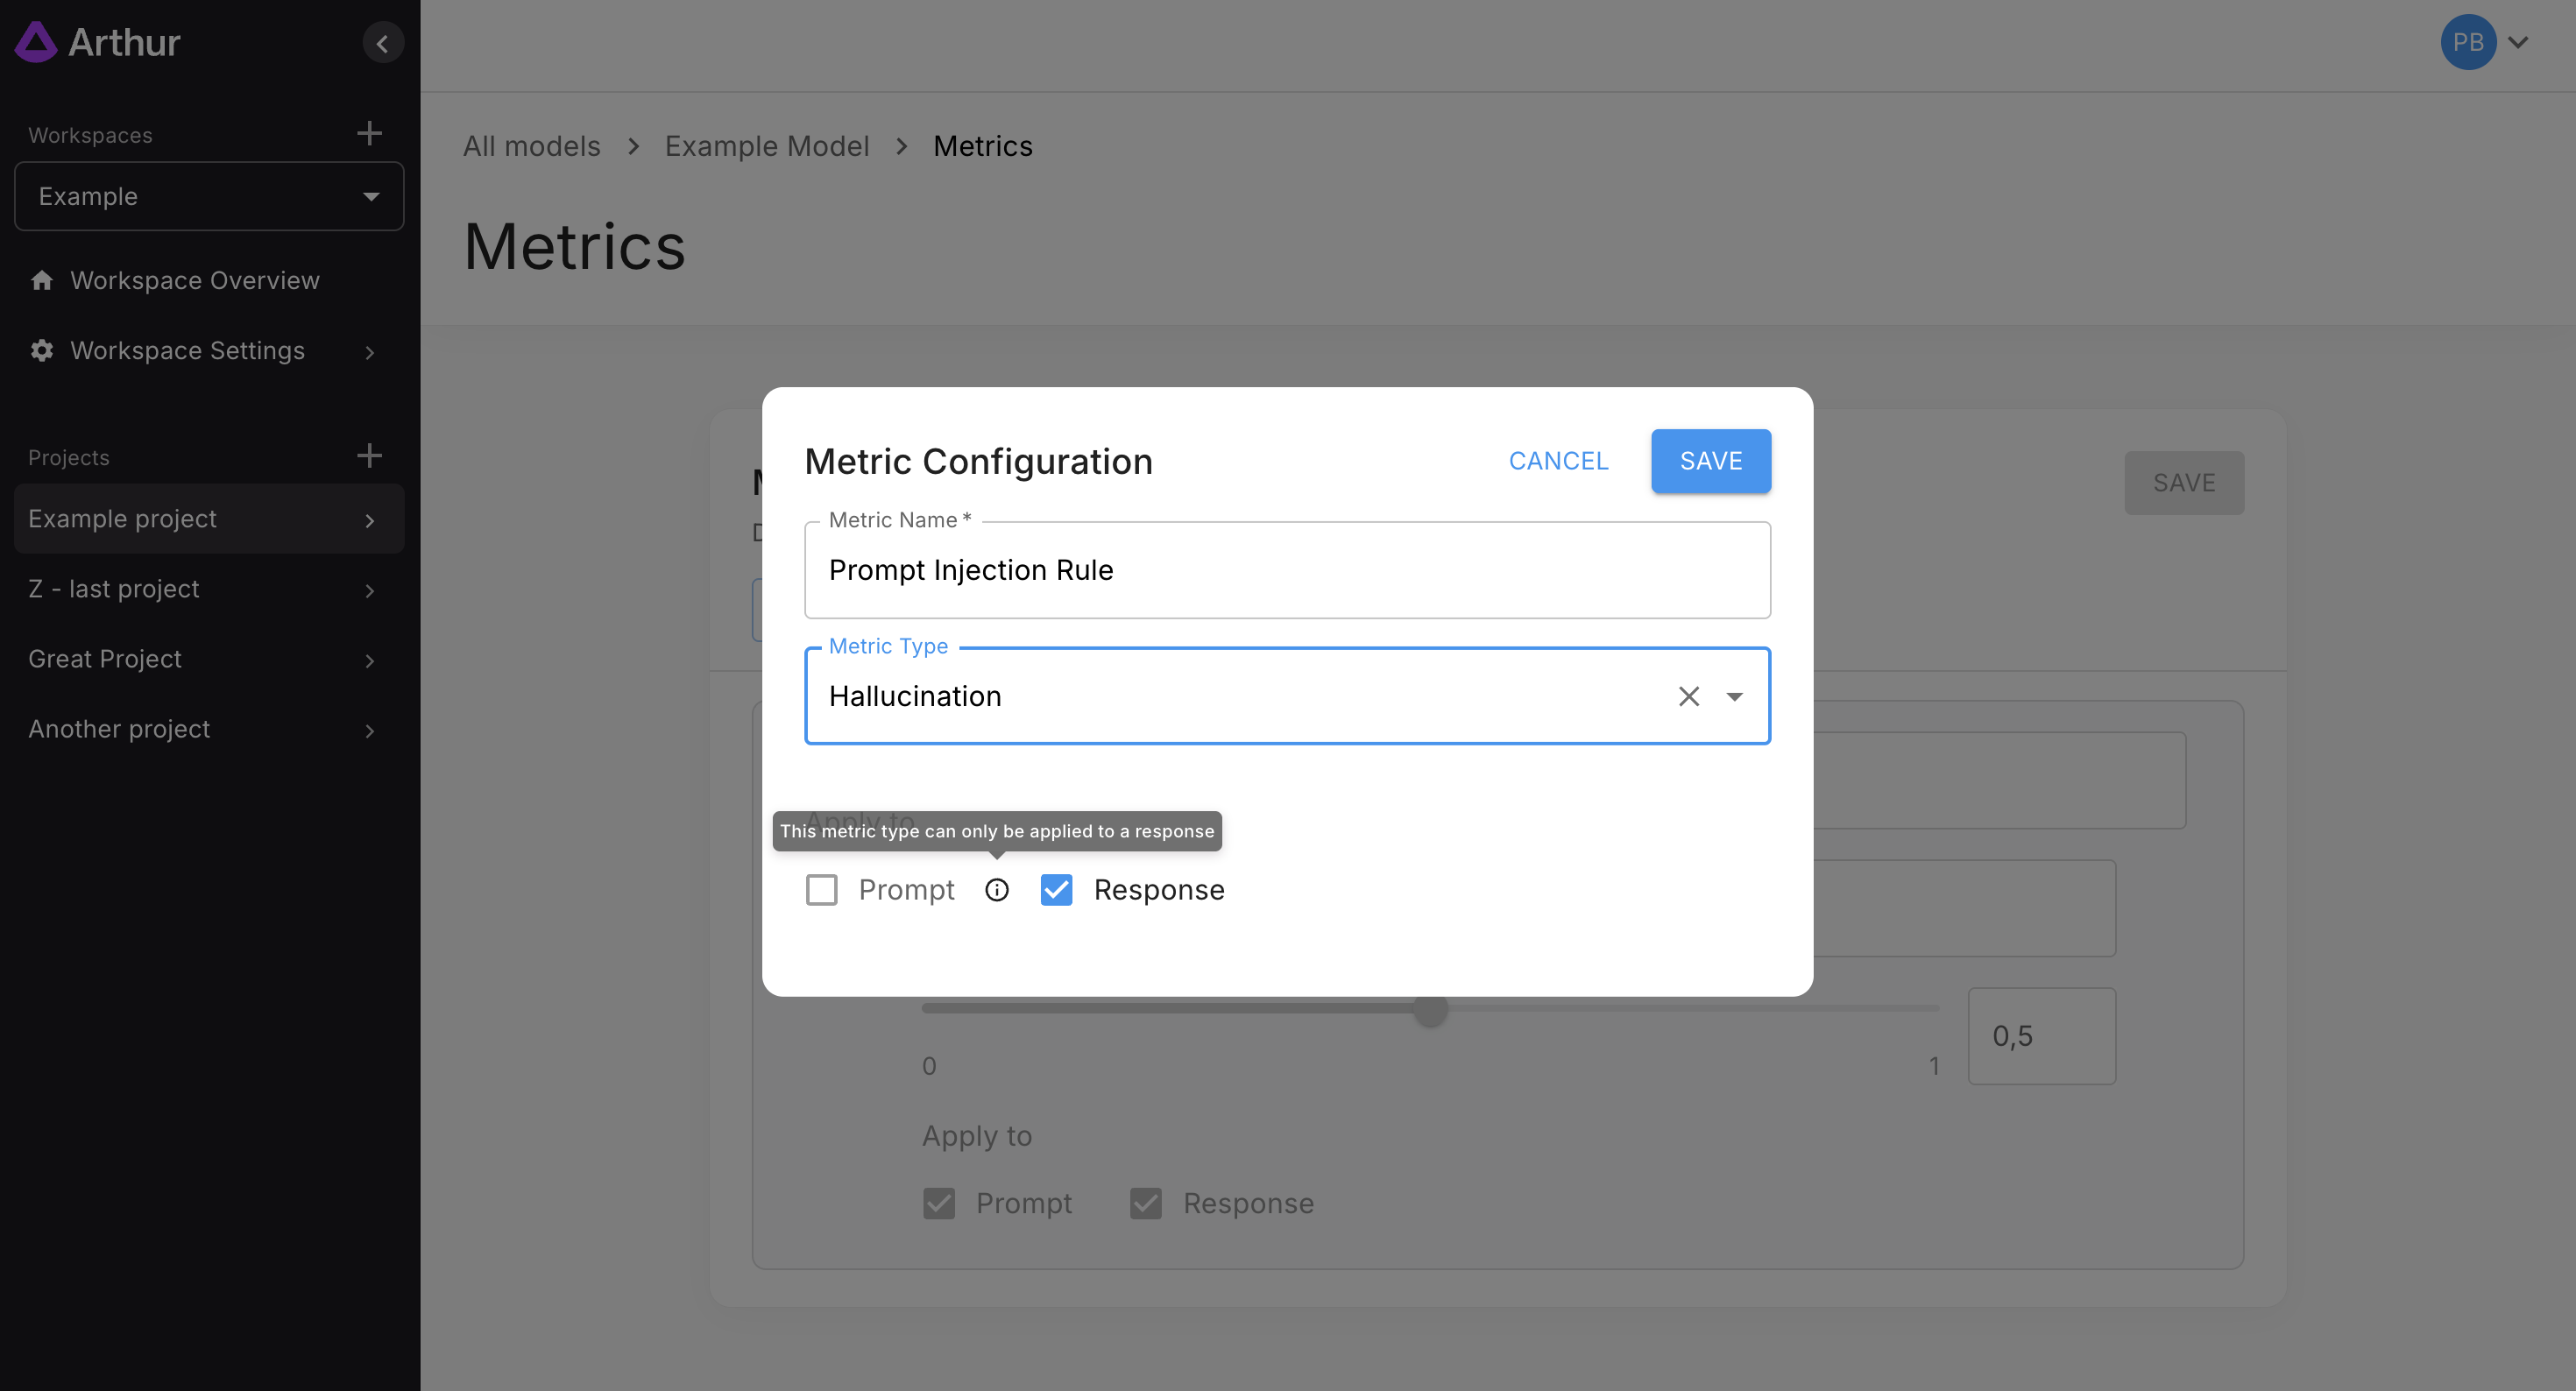Click the Arthur logo icon

pyautogui.click(x=36, y=42)
